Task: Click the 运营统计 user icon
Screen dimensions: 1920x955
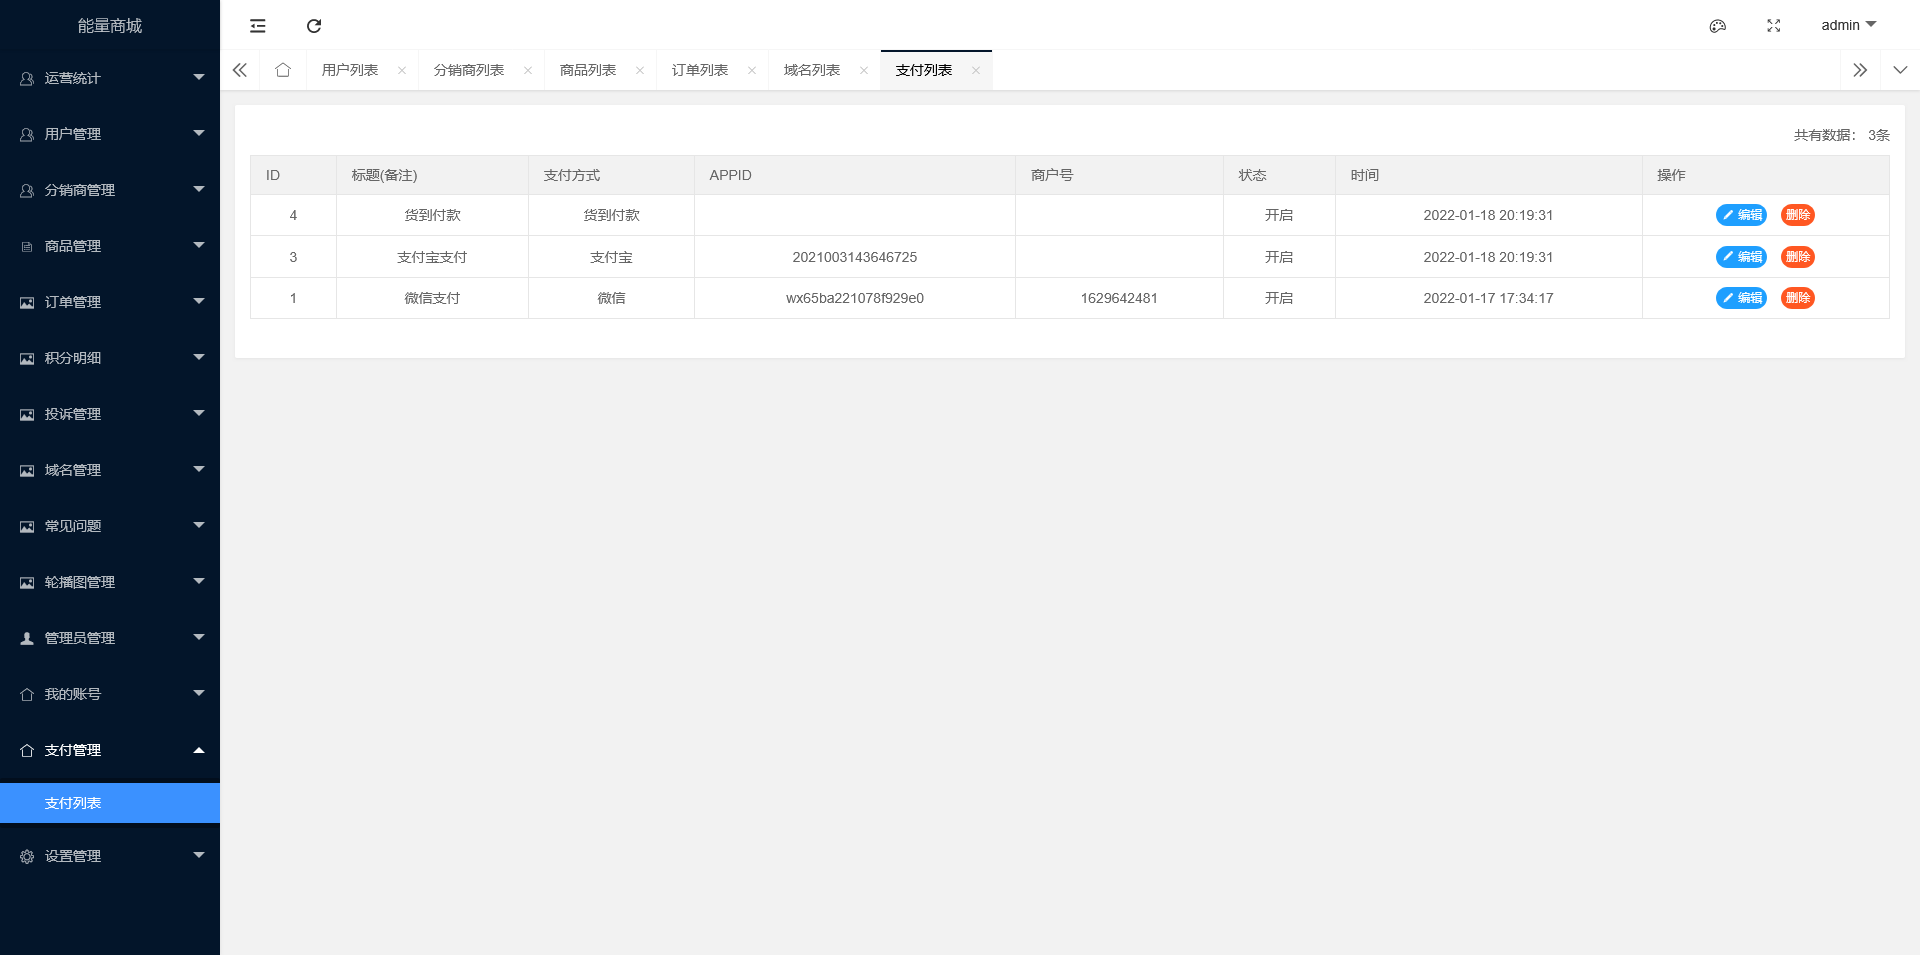Action: click(x=27, y=78)
